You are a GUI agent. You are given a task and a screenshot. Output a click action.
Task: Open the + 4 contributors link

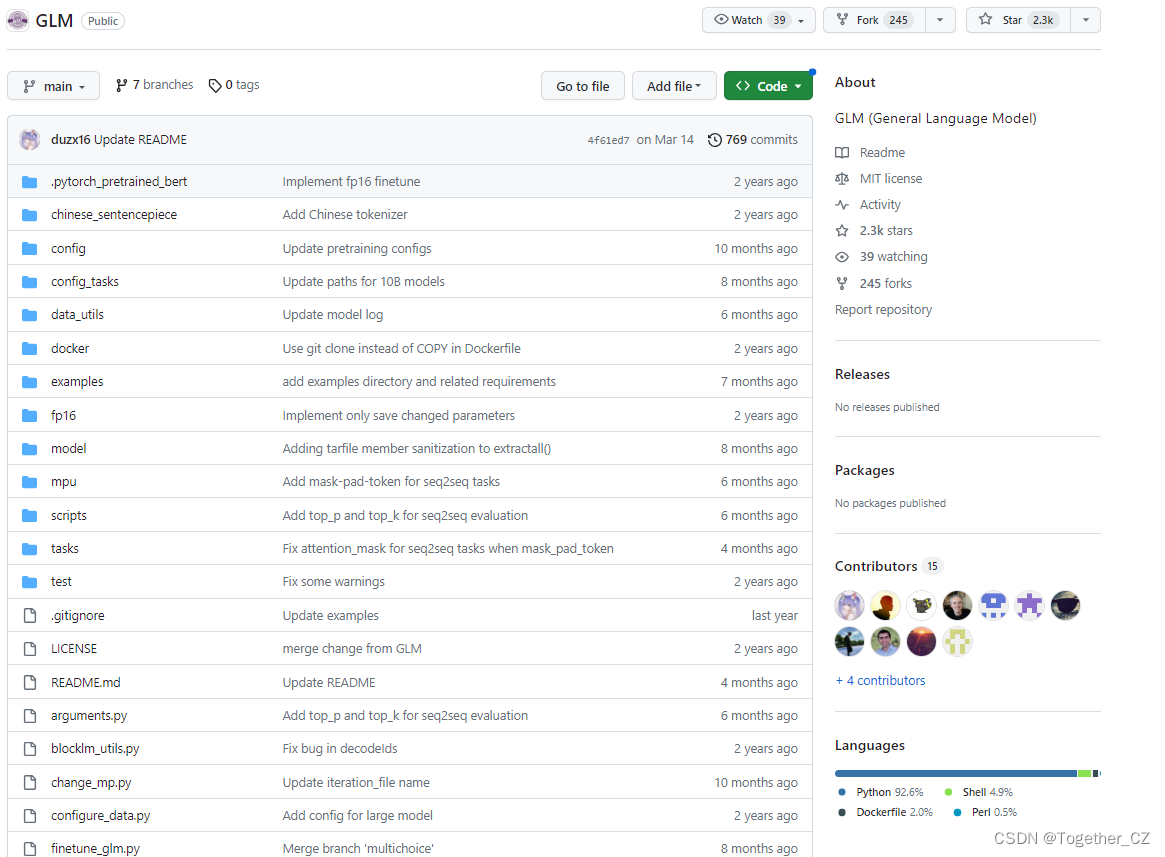coord(880,680)
